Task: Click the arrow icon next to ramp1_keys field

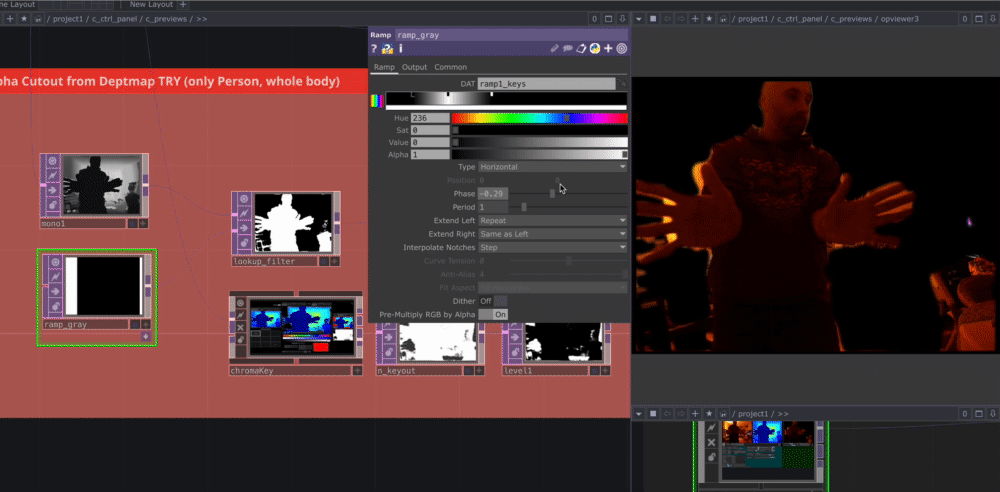Action: pos(622,84)
